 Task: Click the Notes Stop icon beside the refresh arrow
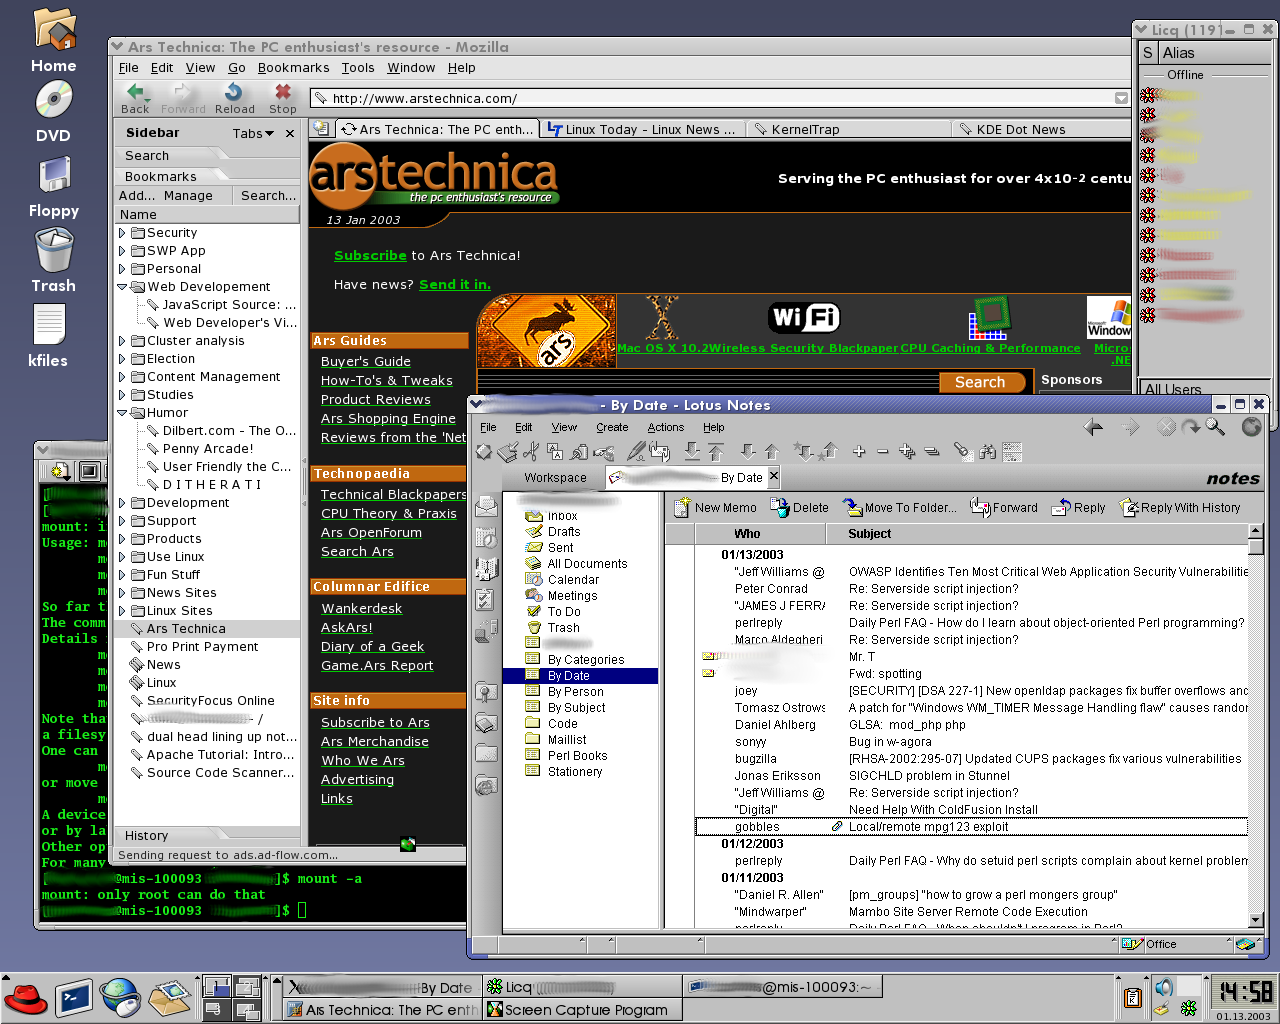click(1166, 427)
